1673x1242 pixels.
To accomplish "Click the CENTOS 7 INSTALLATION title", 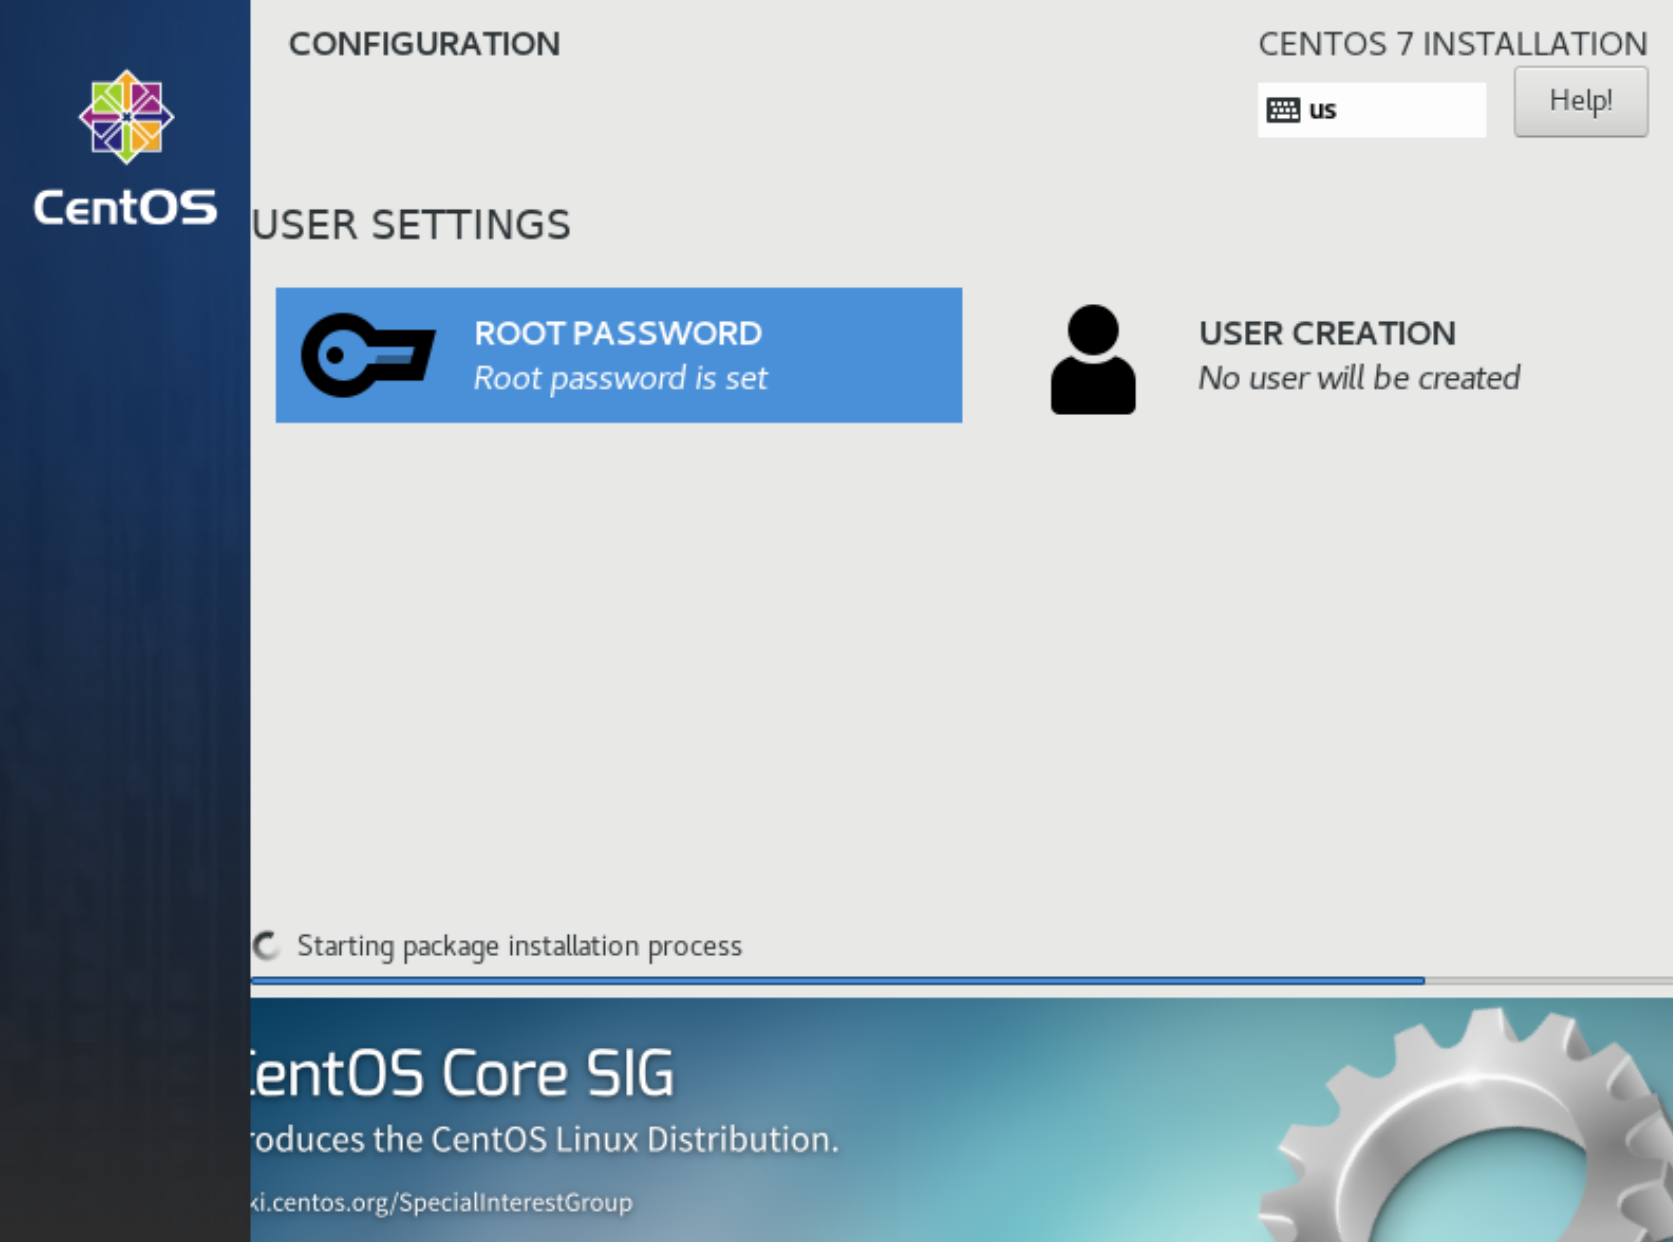I will (x=1451, y=44).
